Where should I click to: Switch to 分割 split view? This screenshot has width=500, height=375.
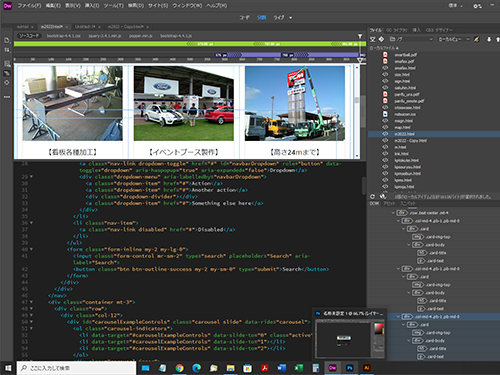click(261, 18)
